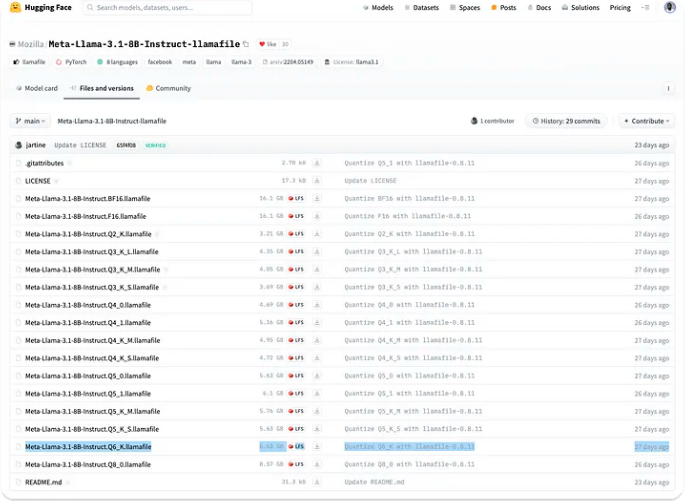Open the Solutions menu
The height and width of the screenshot is (501, 687).
point(581,7)
